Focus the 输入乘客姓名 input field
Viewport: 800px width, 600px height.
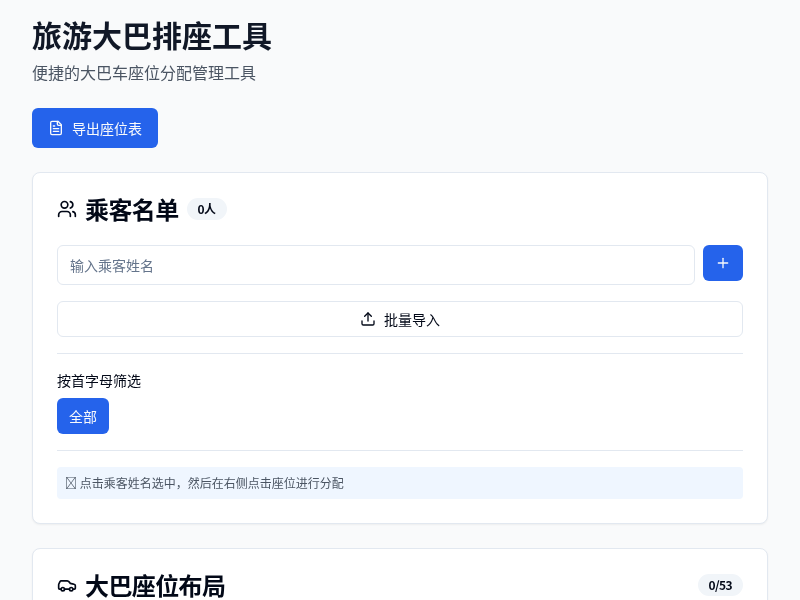coord(376,265)
